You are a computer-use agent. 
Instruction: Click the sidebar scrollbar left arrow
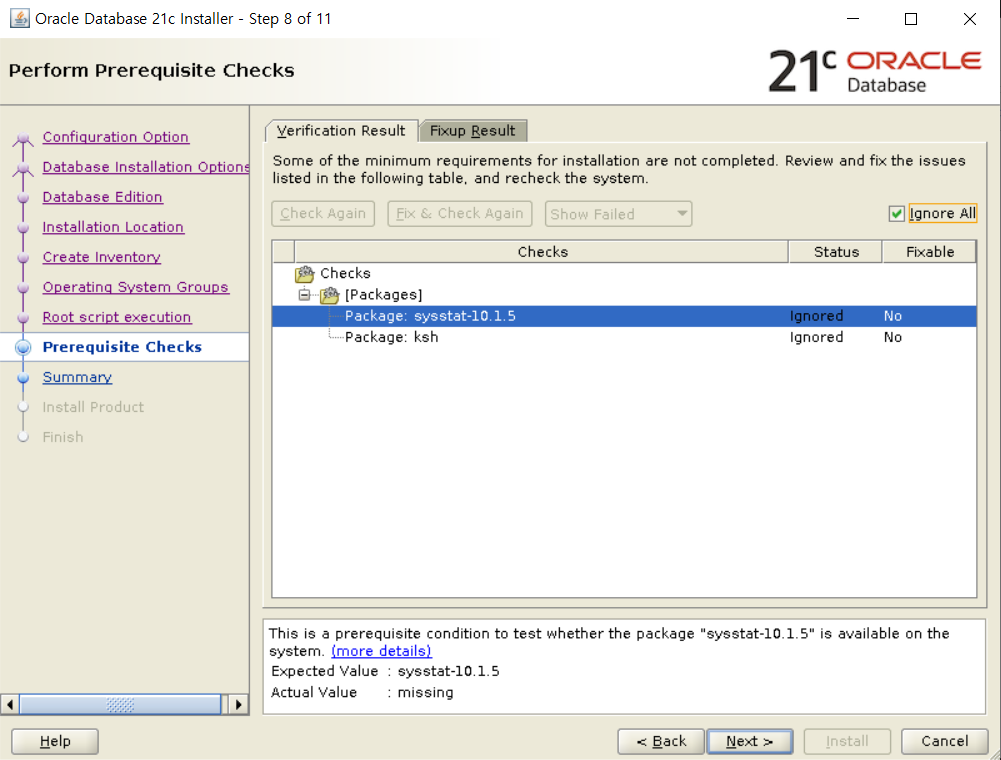click(10, 705)
